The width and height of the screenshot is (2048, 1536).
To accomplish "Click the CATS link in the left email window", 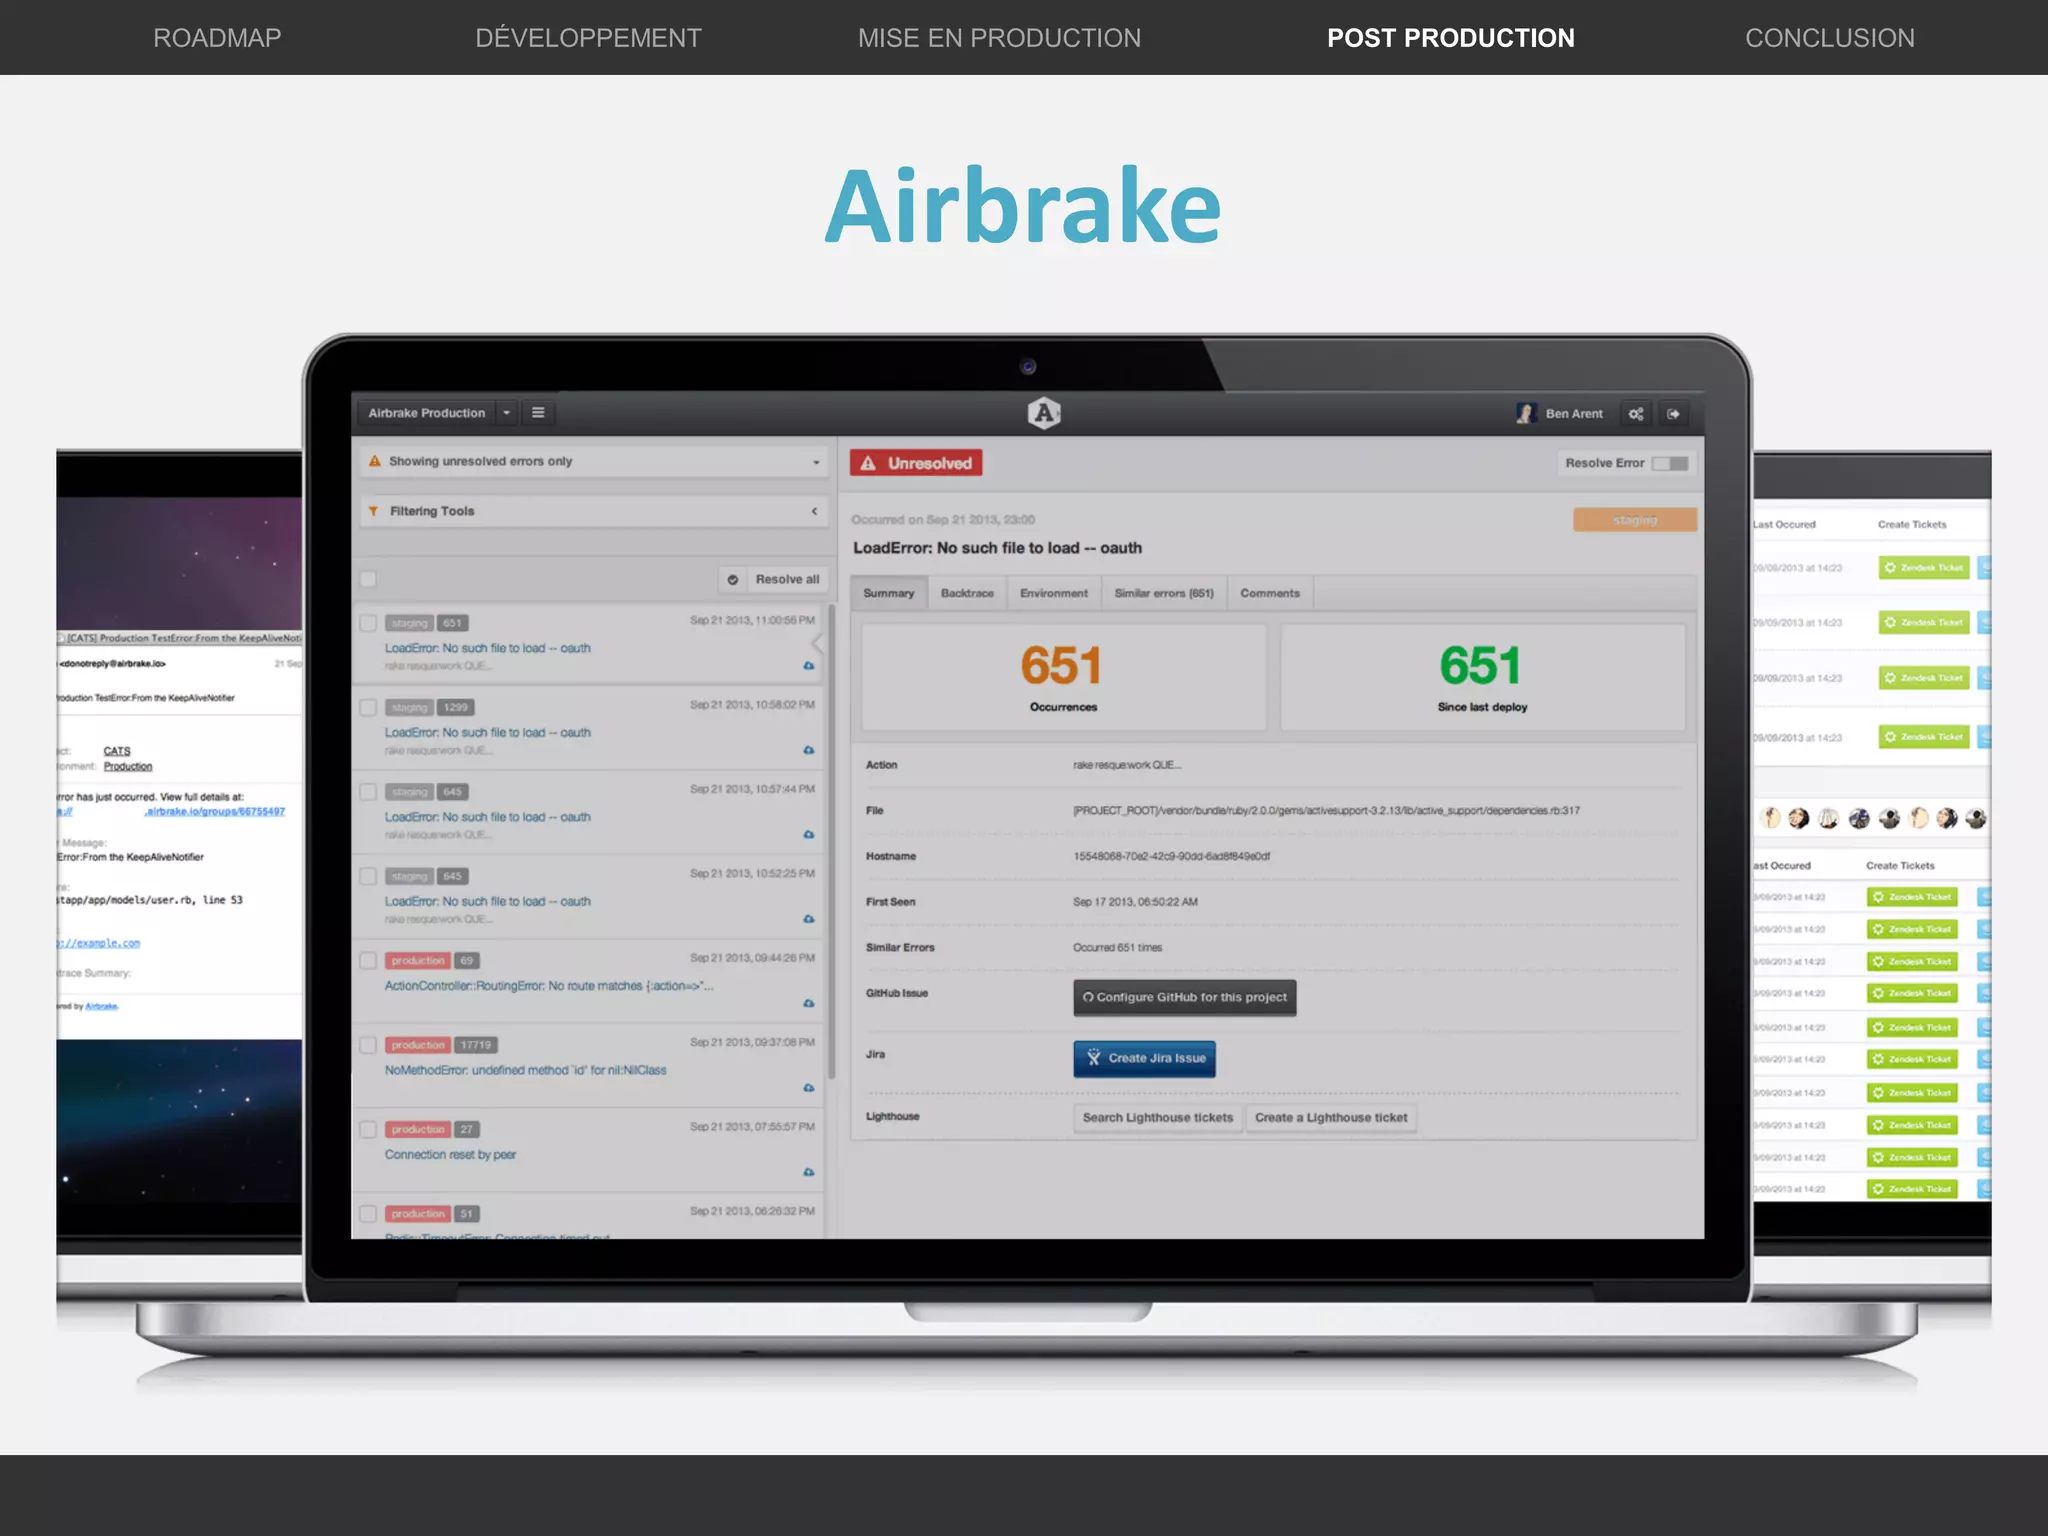I will pos(117,751).
